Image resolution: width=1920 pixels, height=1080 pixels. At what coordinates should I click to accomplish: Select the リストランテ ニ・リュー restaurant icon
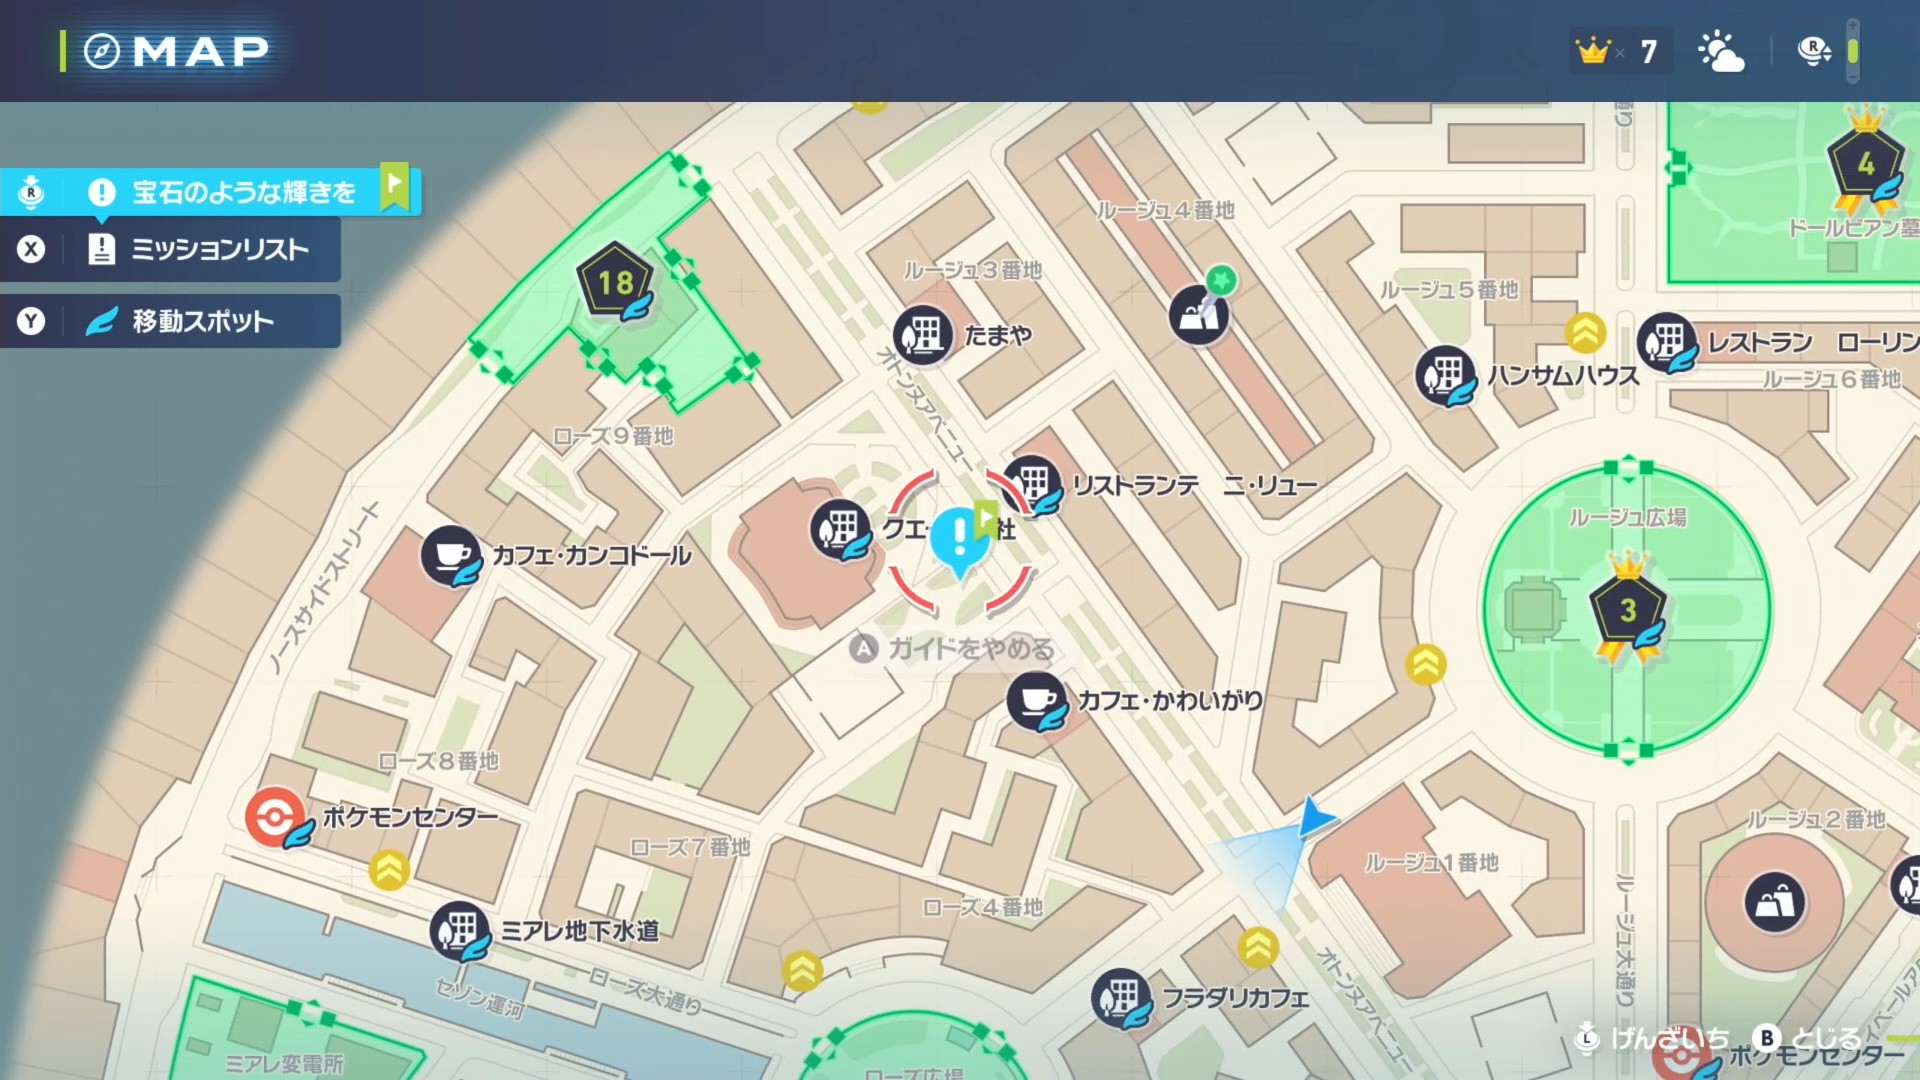[x=1034, y=485]
